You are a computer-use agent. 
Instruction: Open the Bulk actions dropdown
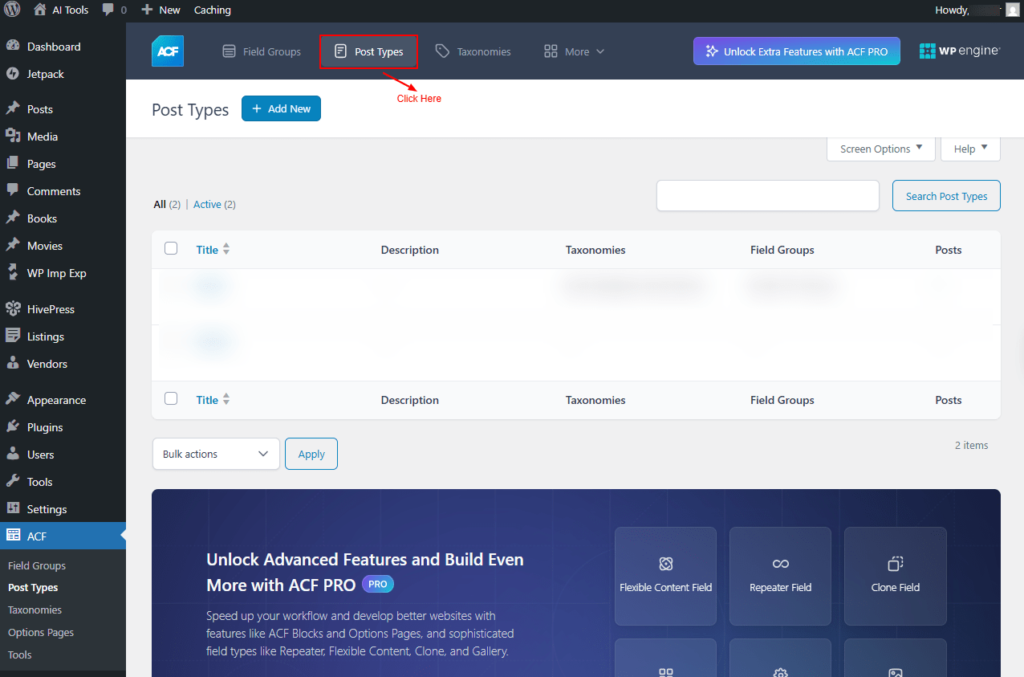click(x=216, y=454)
